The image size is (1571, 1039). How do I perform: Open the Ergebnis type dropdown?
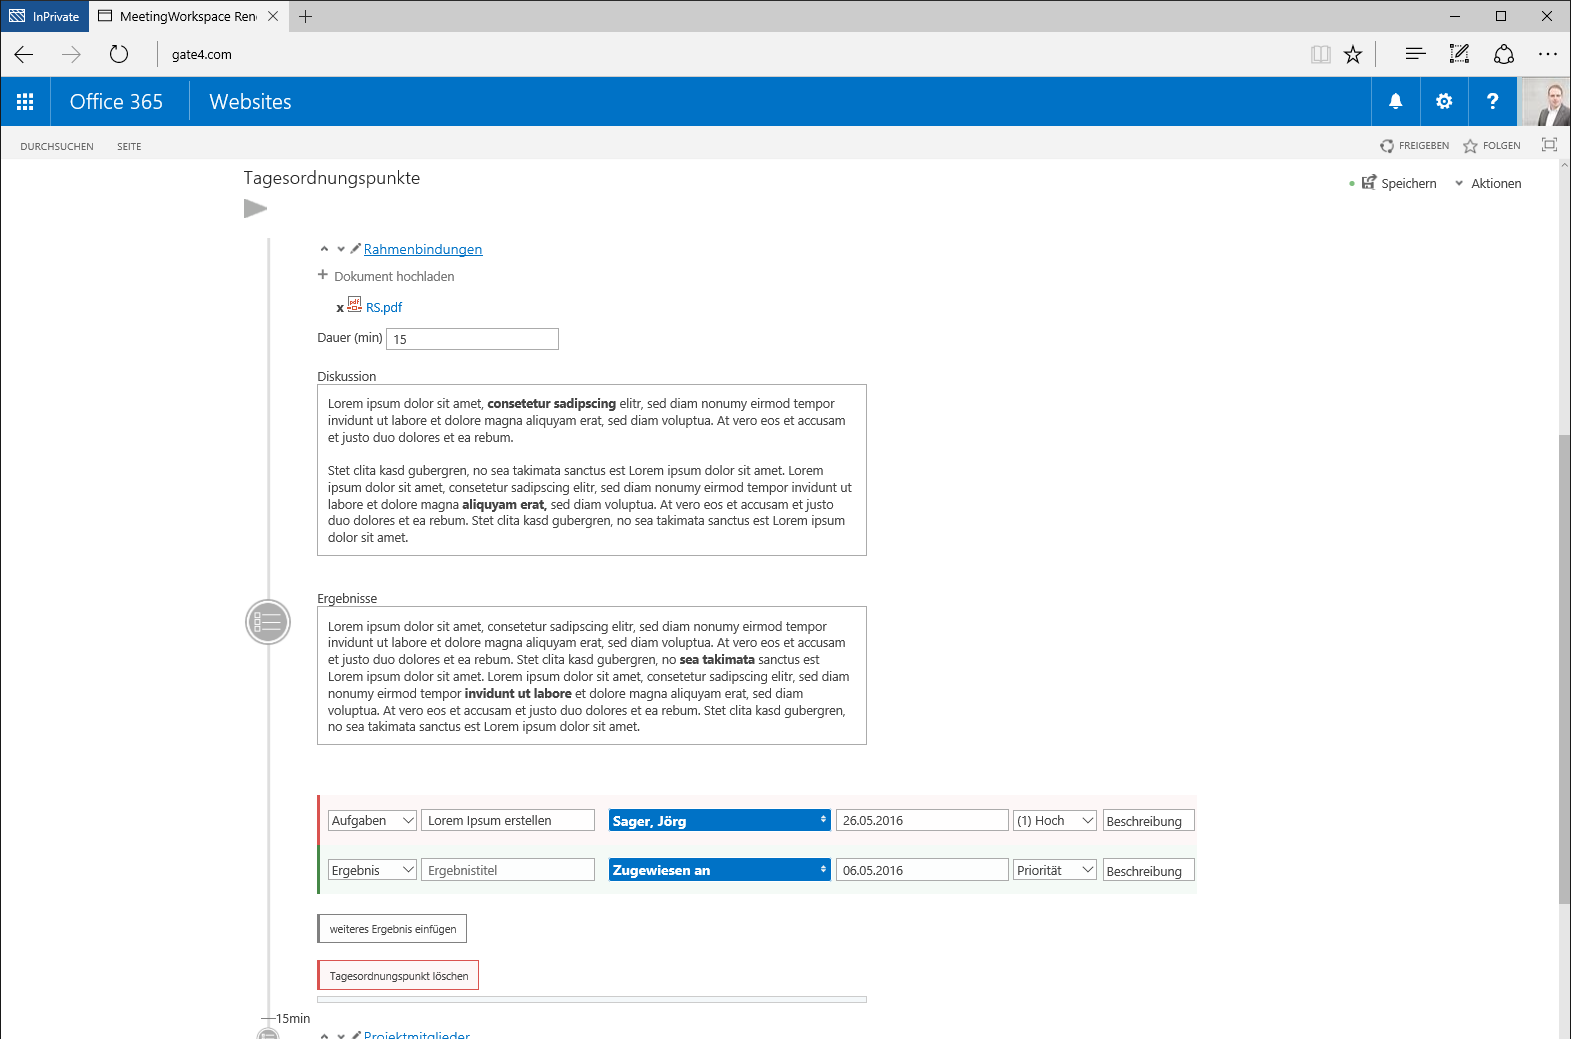click(x=372, y=870)
